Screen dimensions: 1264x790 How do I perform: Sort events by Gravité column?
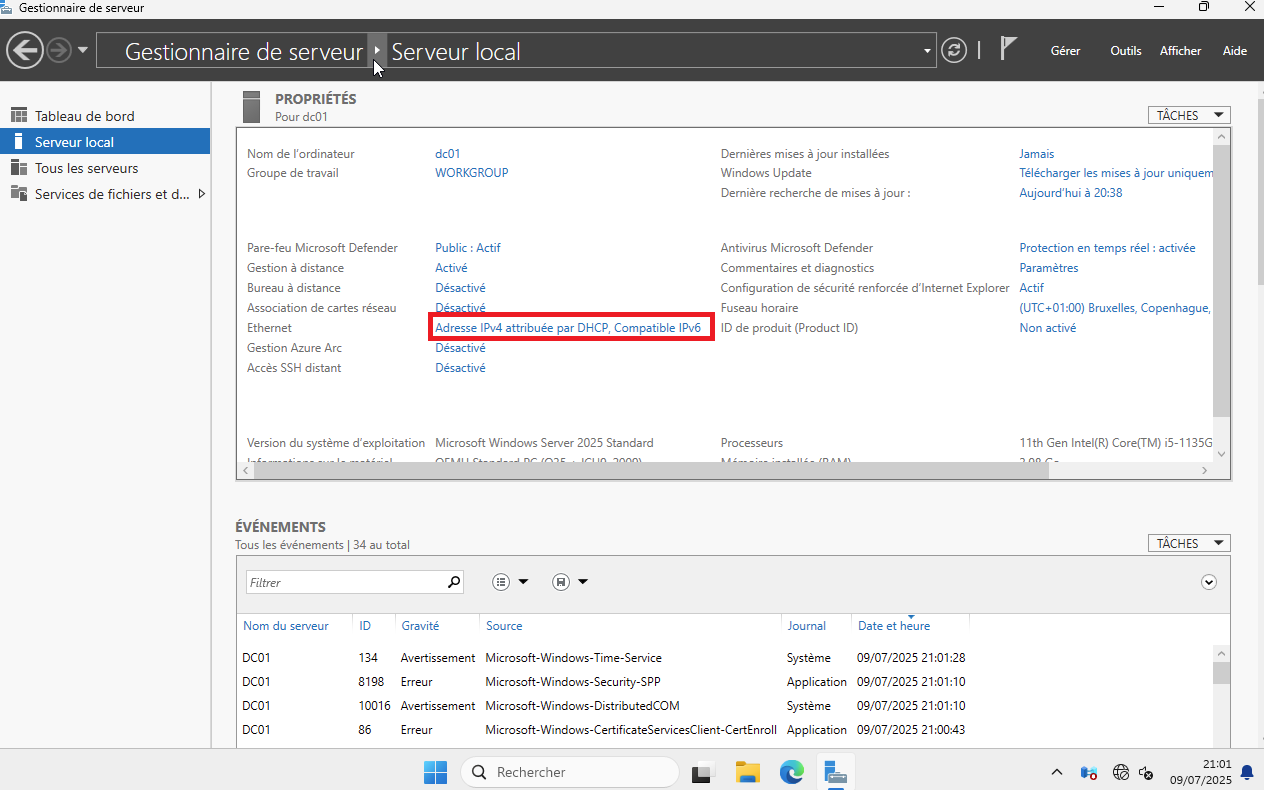pyautogui.click(x=420, y=626)
